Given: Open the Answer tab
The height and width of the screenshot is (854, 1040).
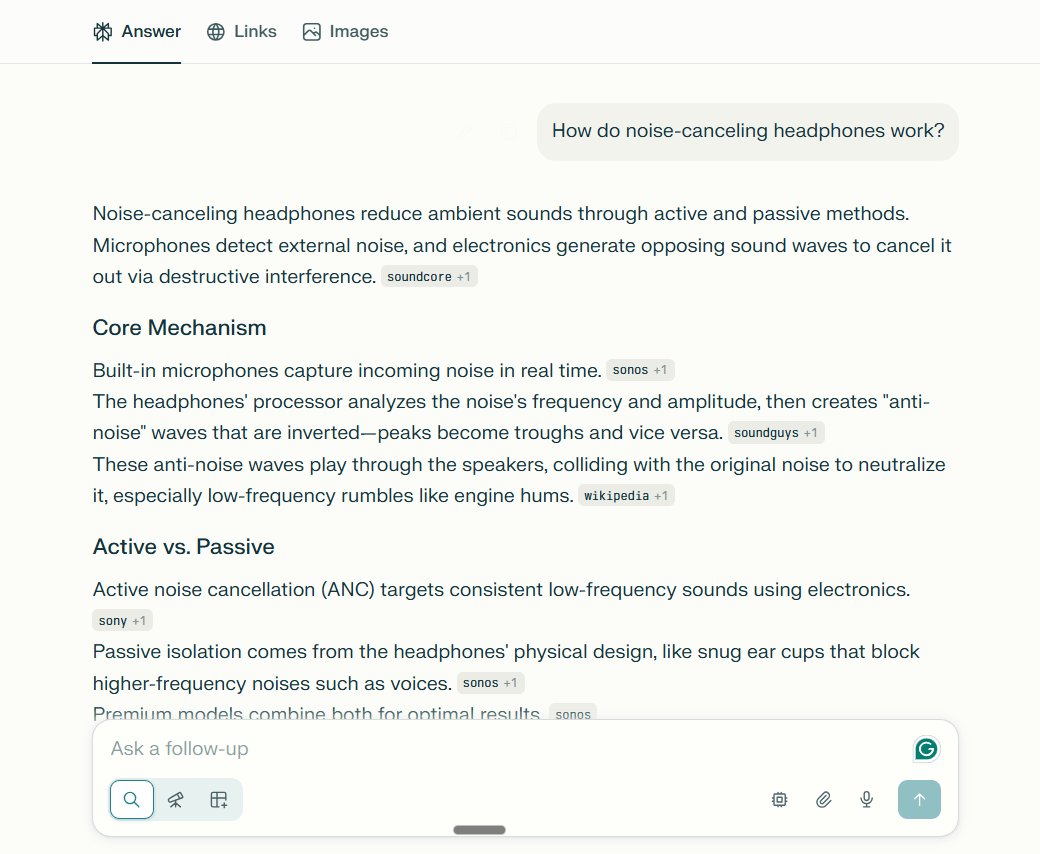Looking at the screenshot, I should [137, 32].
